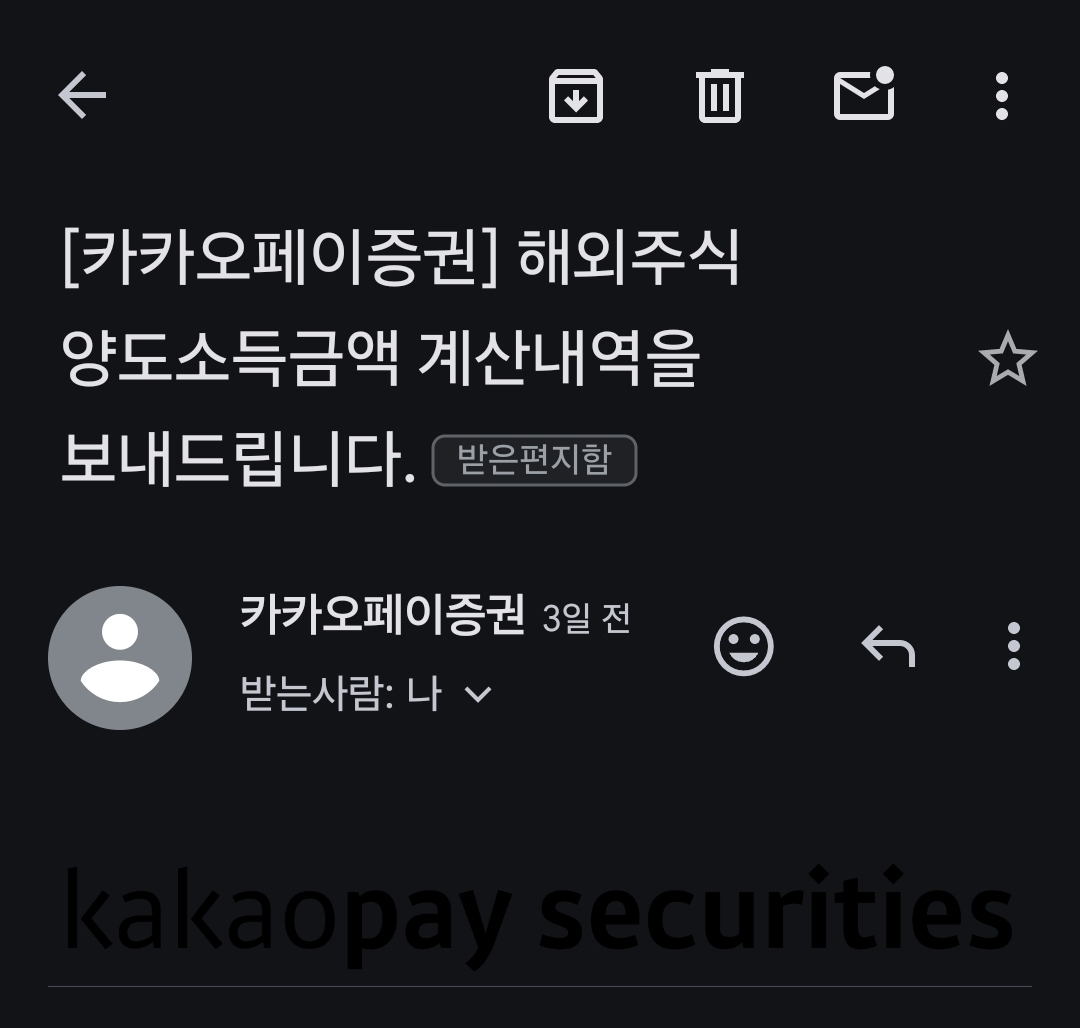Delete the email using the trash icon
The width and height of the screenshot is (1080, 1028).
pos(720,96)
